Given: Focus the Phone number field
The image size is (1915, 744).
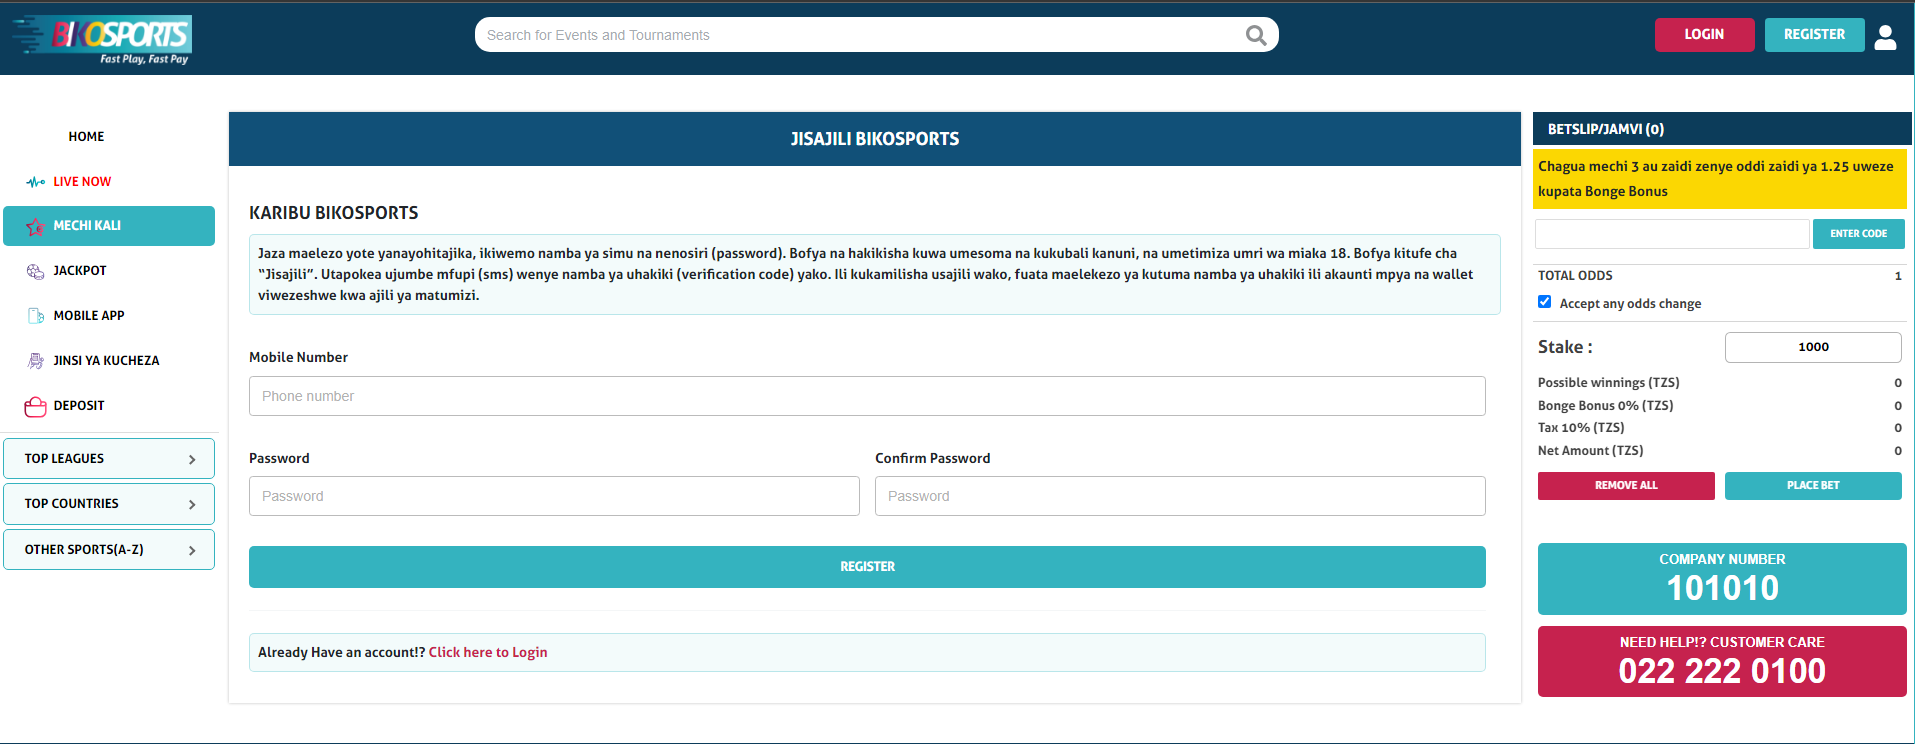Looking at the screenshot, I should [867, 396].
